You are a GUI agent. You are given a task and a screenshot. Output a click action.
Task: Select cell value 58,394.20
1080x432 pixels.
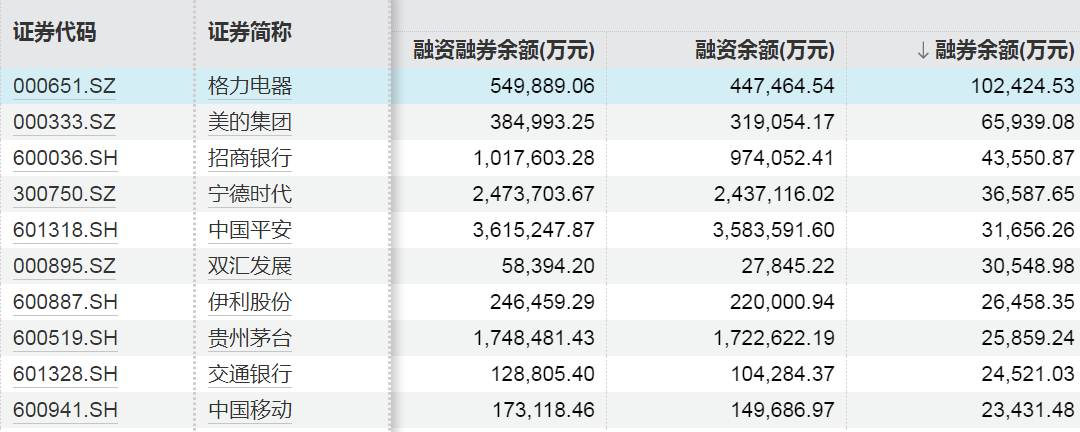click(x=548, y=266)
